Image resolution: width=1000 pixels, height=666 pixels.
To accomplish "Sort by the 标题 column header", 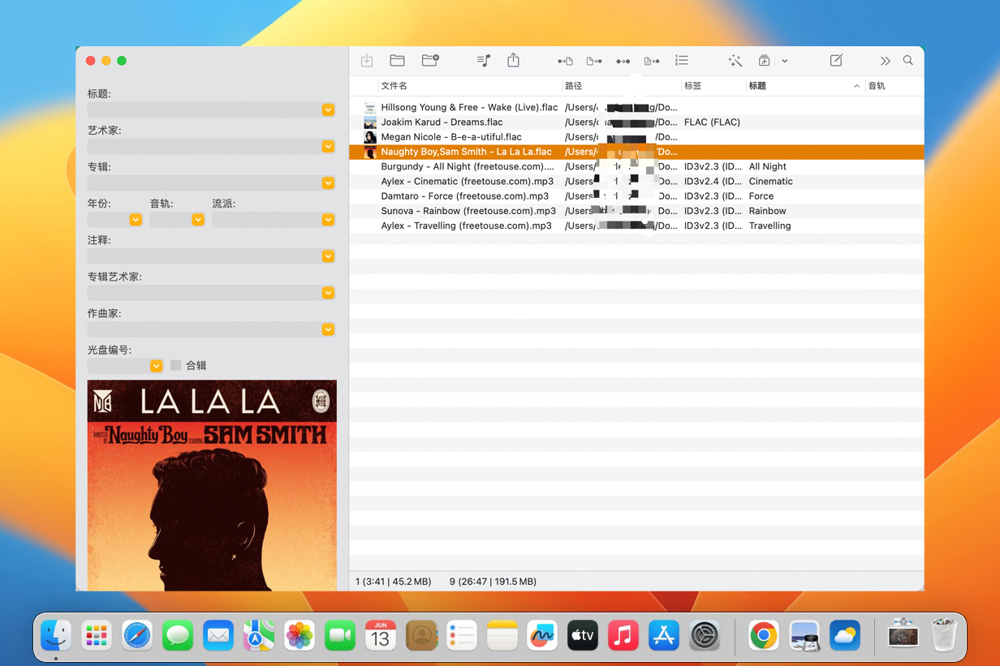I will (758, 85).
